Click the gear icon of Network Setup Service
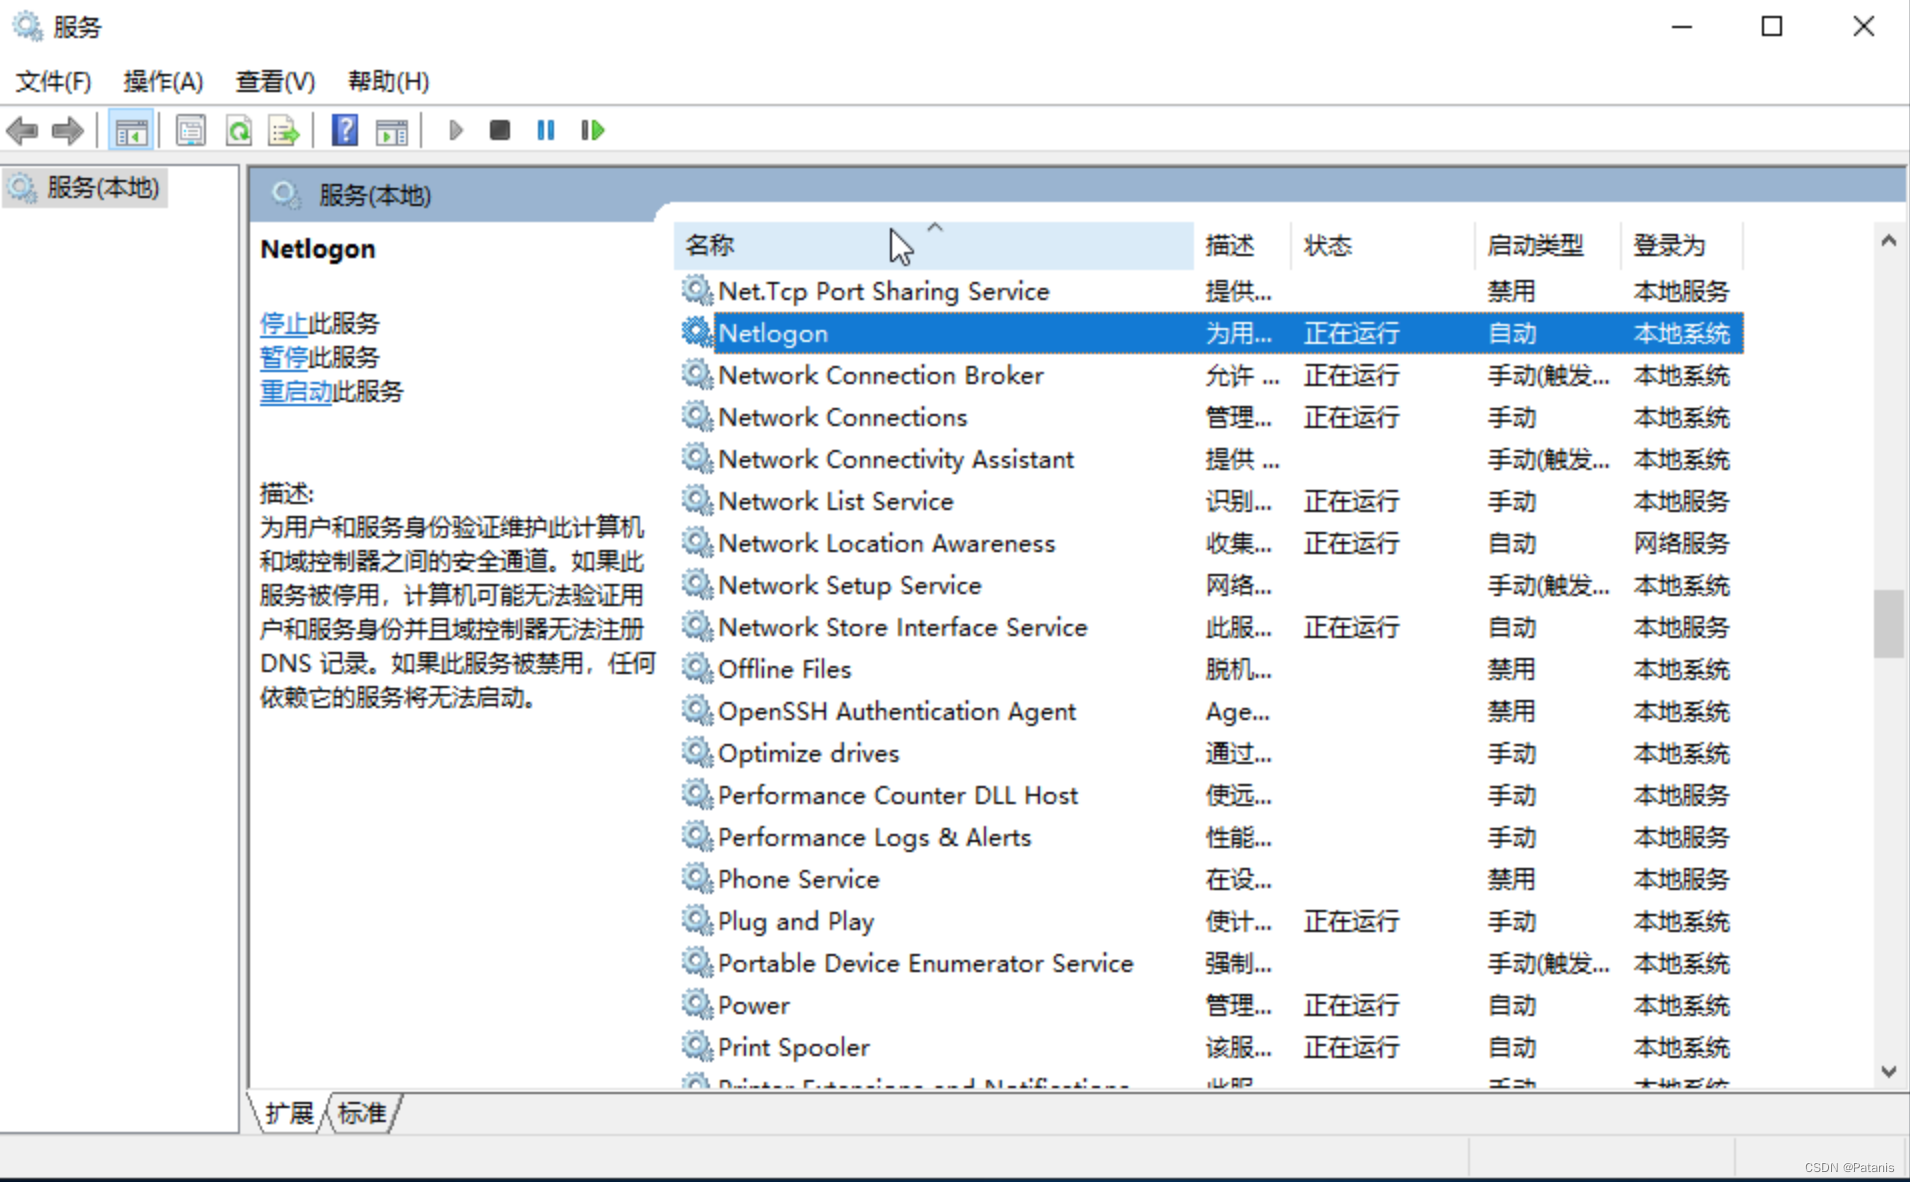Viewport: 1910px width, 1182px height. click(696, 584)
